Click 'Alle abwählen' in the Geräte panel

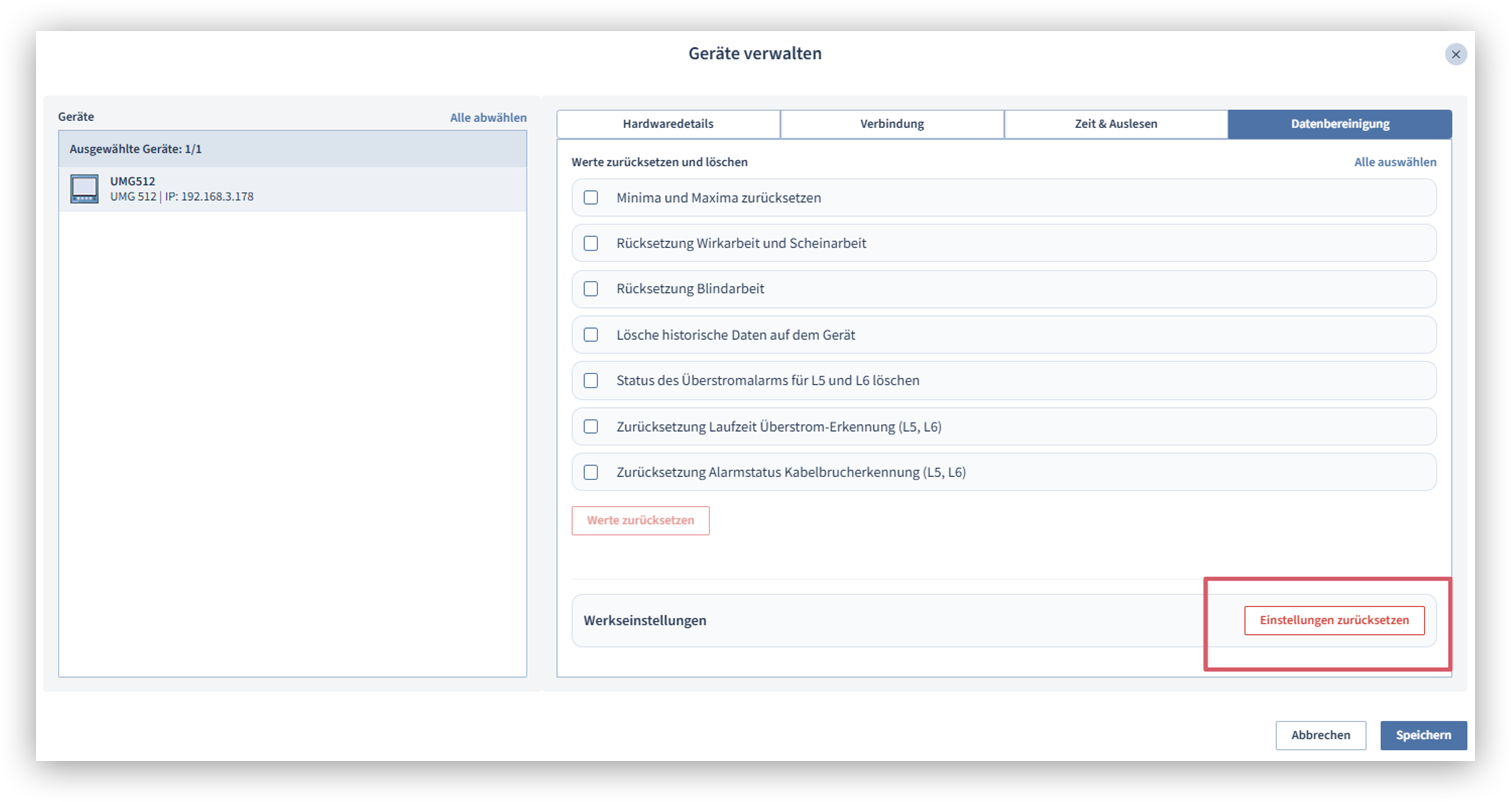(x=489, y=117)
